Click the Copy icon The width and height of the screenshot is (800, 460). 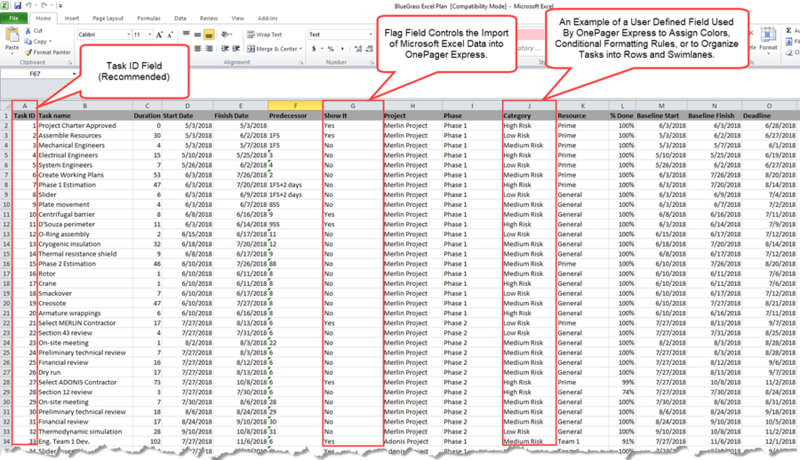point(28,41)
